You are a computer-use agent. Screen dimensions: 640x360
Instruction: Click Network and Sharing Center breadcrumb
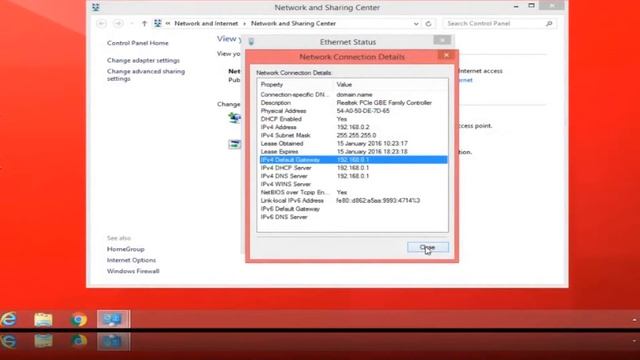pos(293,24)
